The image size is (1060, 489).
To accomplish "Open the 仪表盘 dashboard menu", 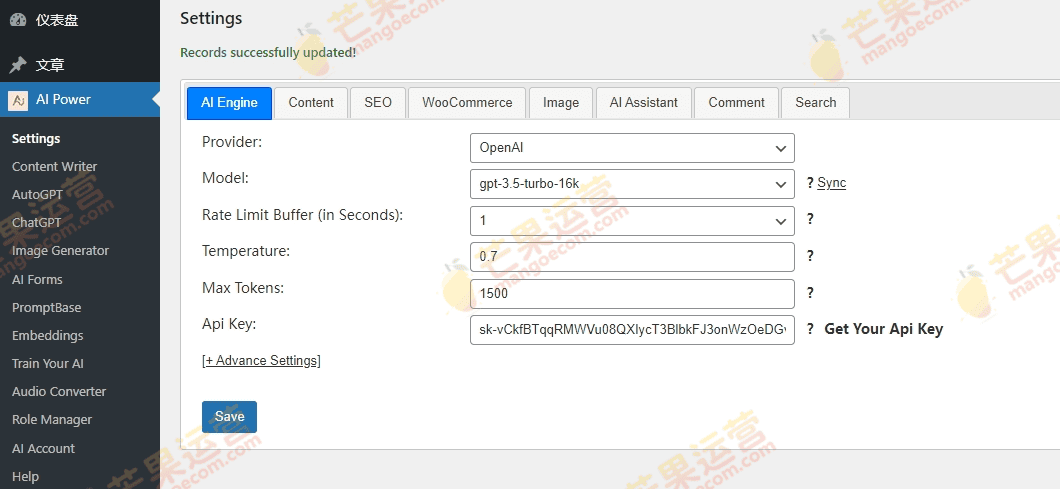I will coord(80,20).
